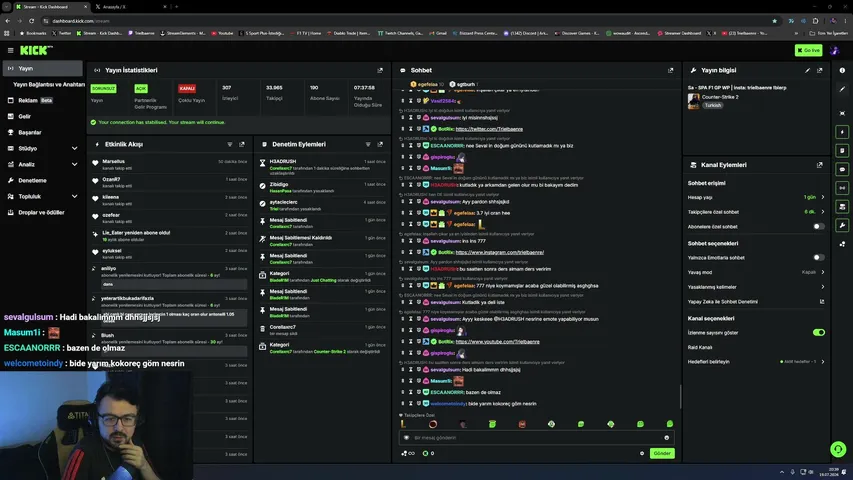Toggle the moderation log widget in right rail
The image size is (853, 480).
tap(842, 151)
